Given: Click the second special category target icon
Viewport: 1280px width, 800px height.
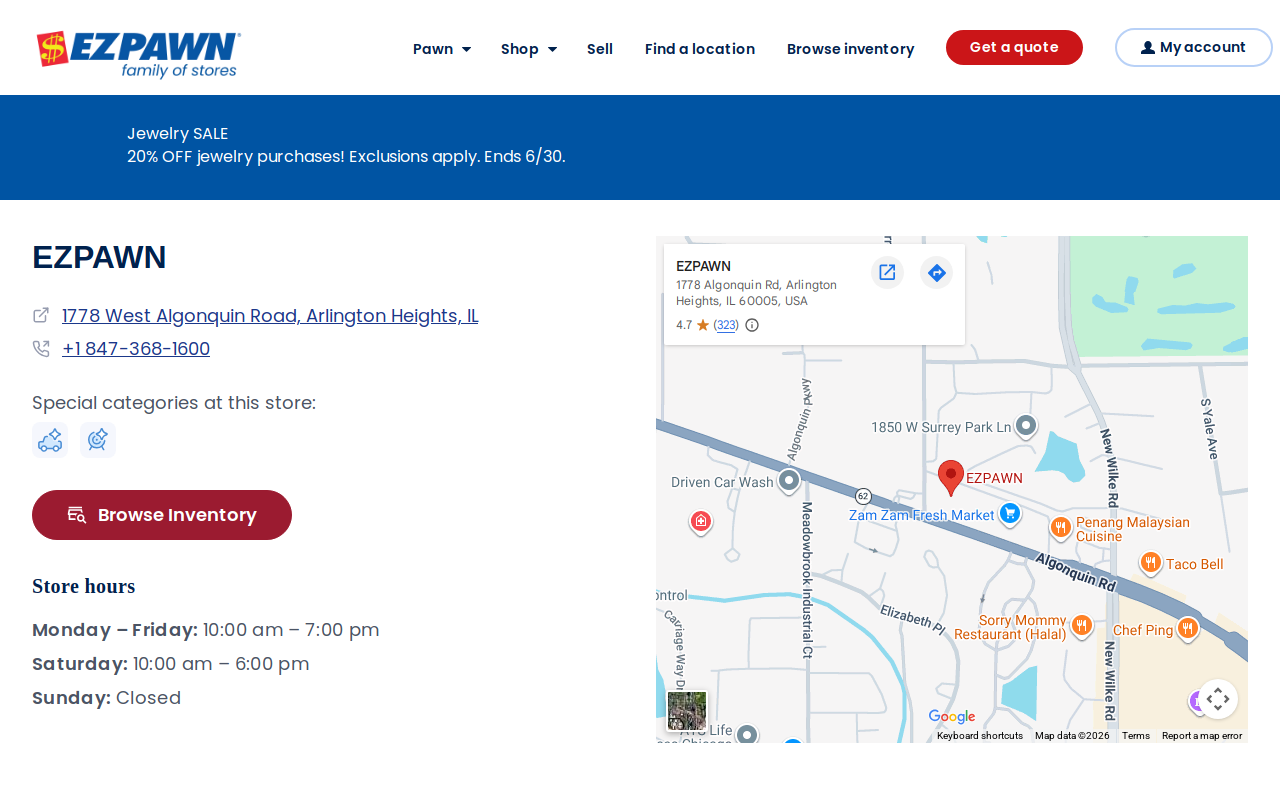Looking at the screenshot, I should pos(98,440).
